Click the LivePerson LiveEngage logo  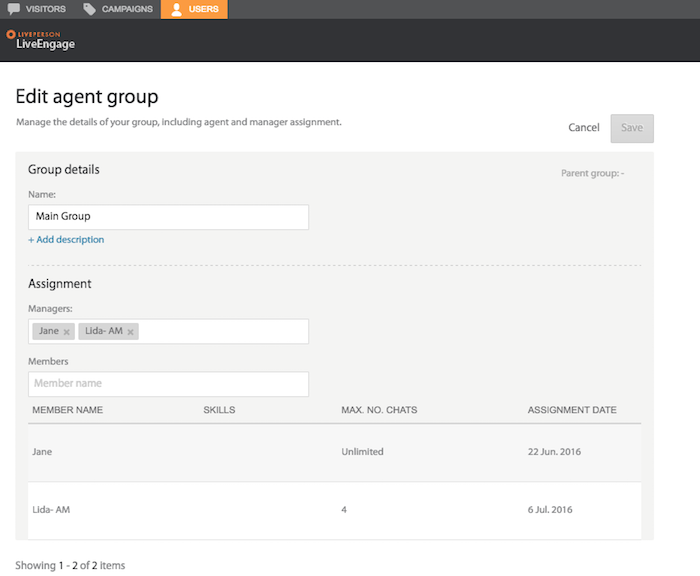(40, 40)
